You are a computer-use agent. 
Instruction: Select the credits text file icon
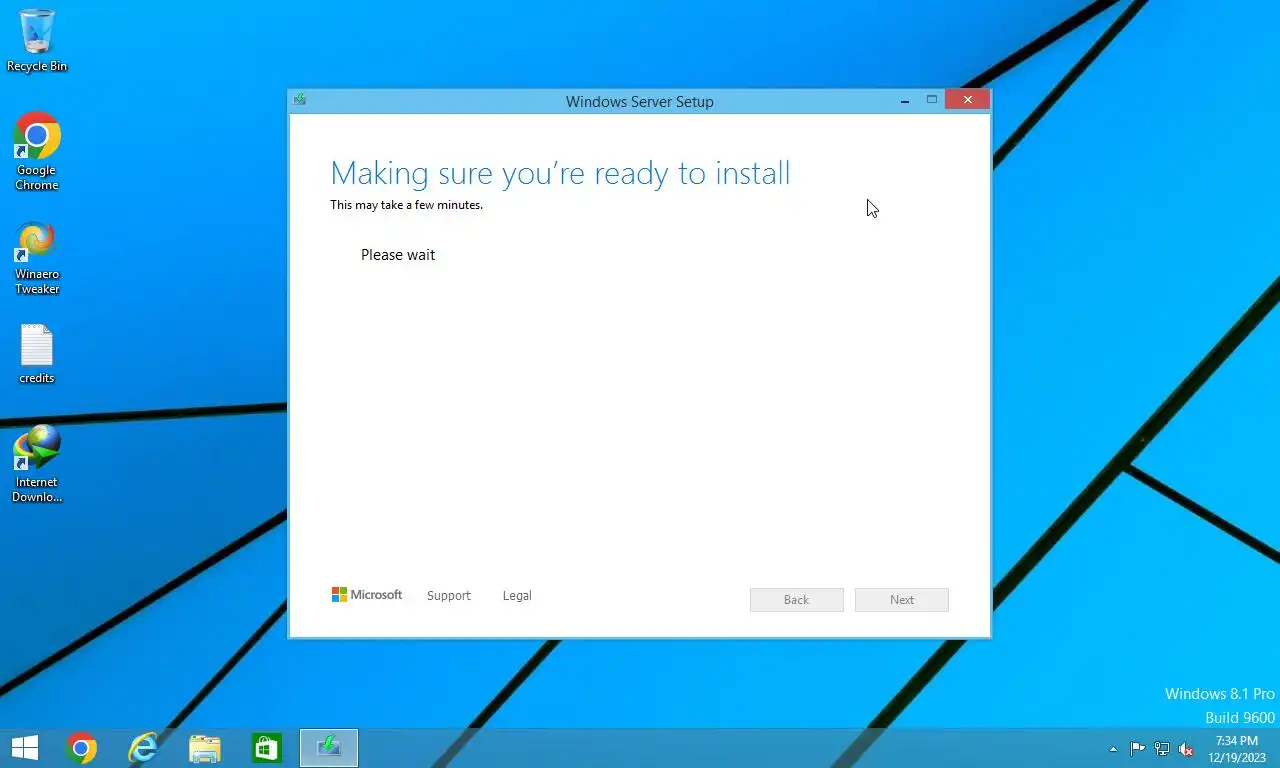37,354
